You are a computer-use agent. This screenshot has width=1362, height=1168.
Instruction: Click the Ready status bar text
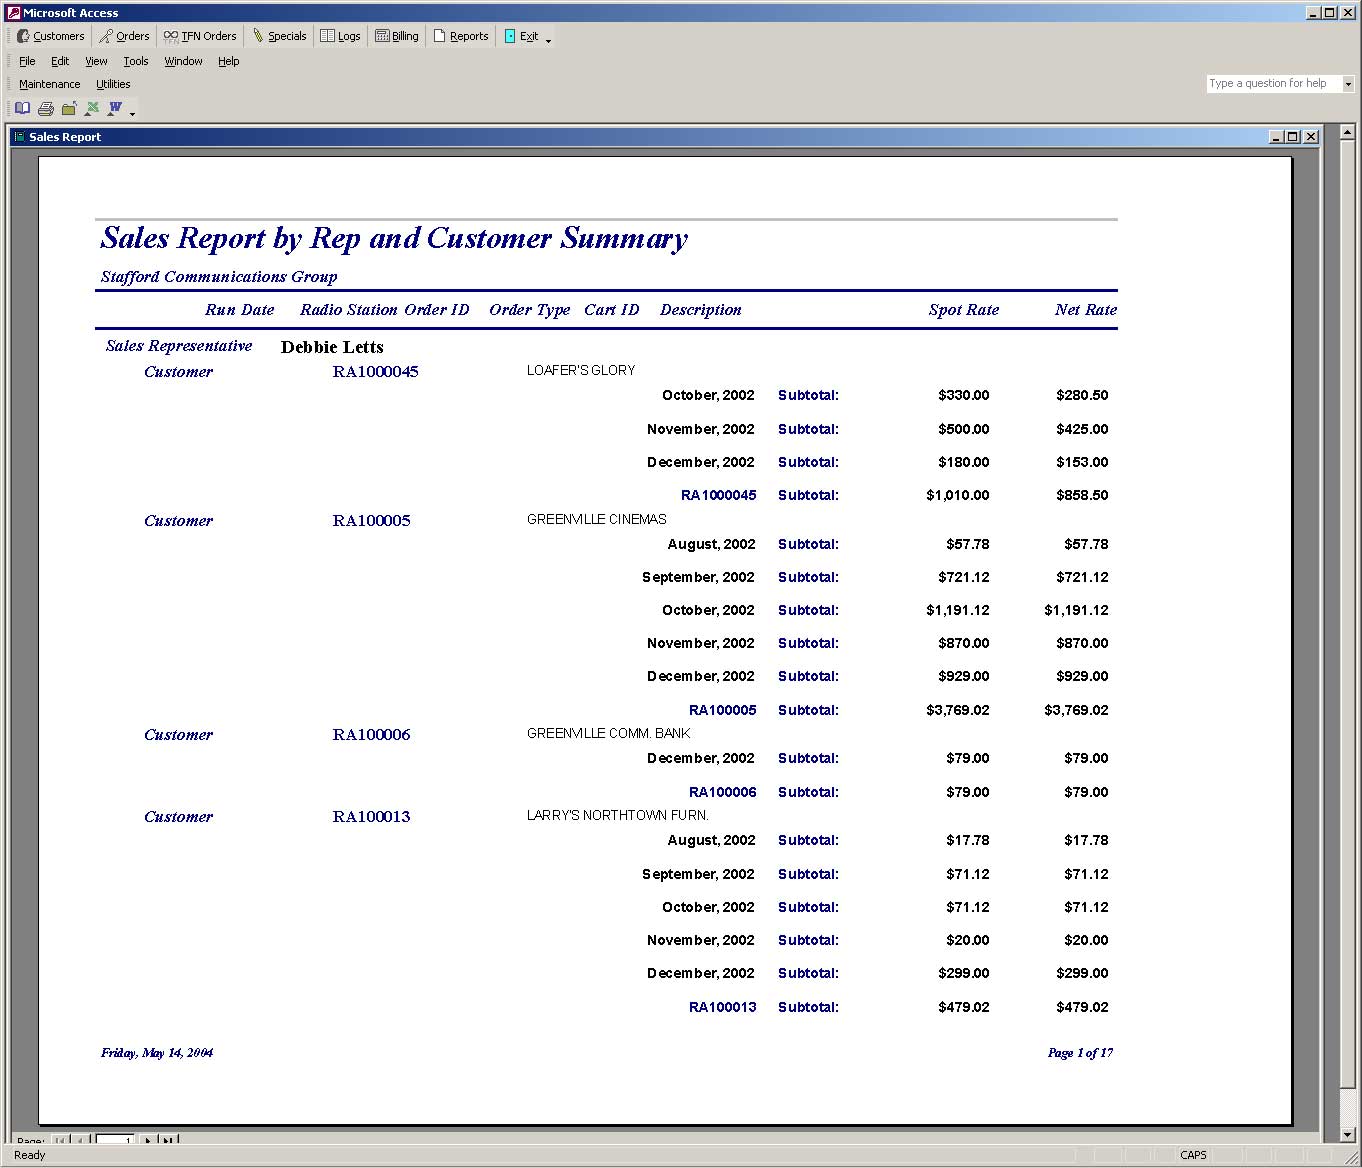tap(29, 1155)
